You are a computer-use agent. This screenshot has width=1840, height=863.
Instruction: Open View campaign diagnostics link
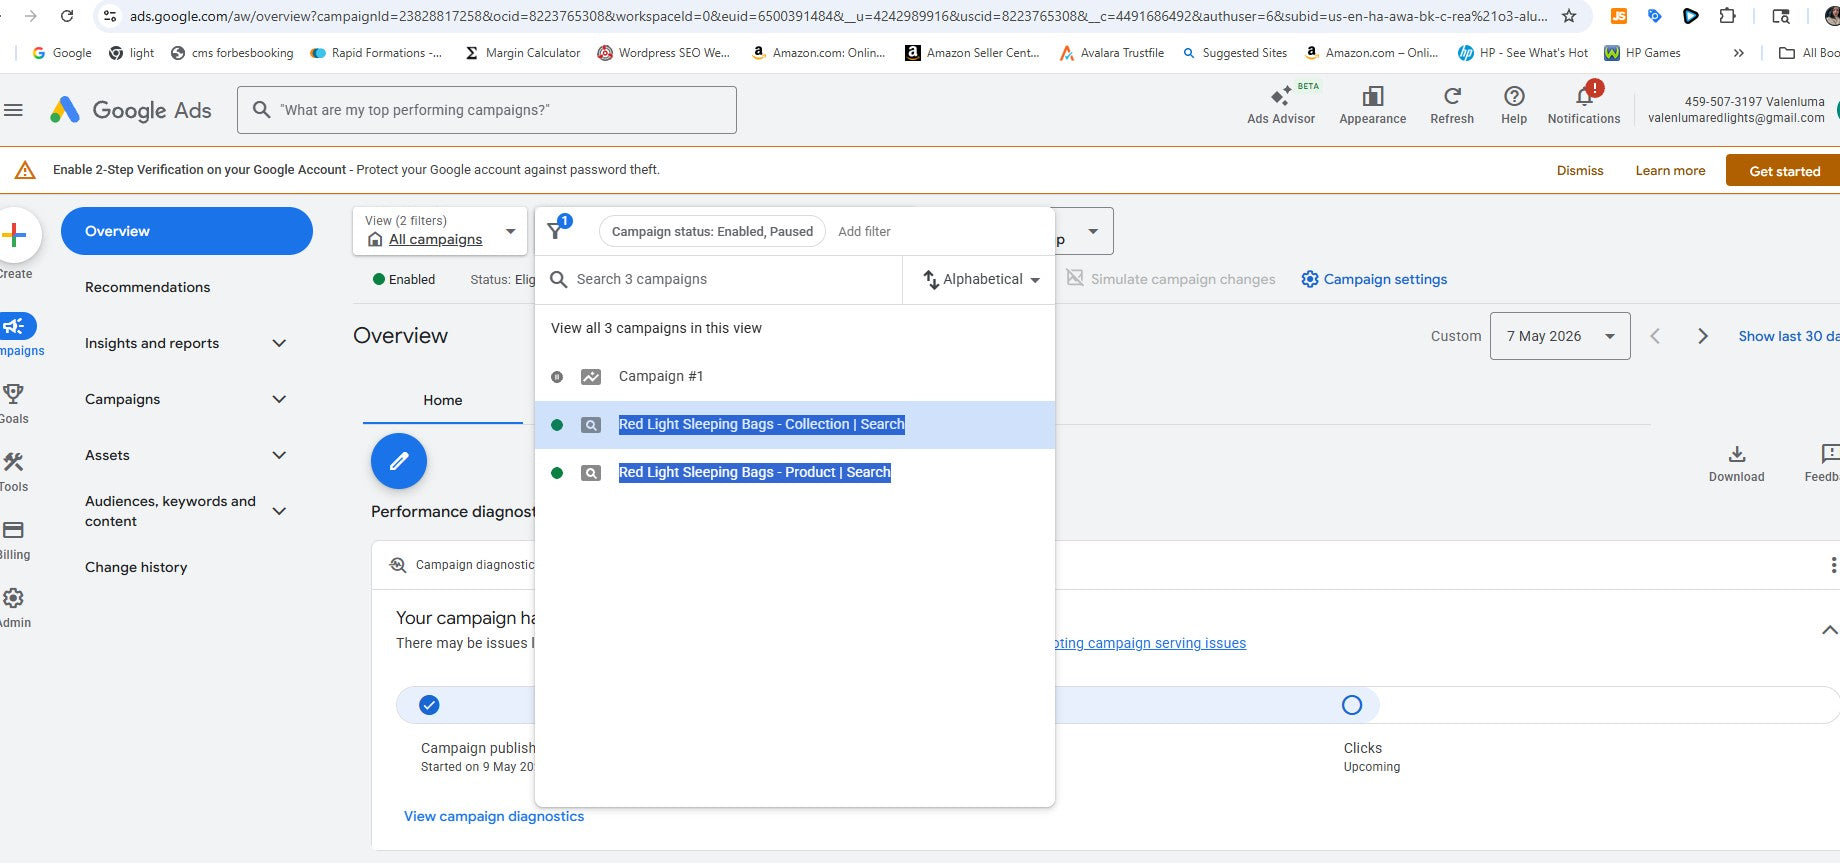pos(494,816)
